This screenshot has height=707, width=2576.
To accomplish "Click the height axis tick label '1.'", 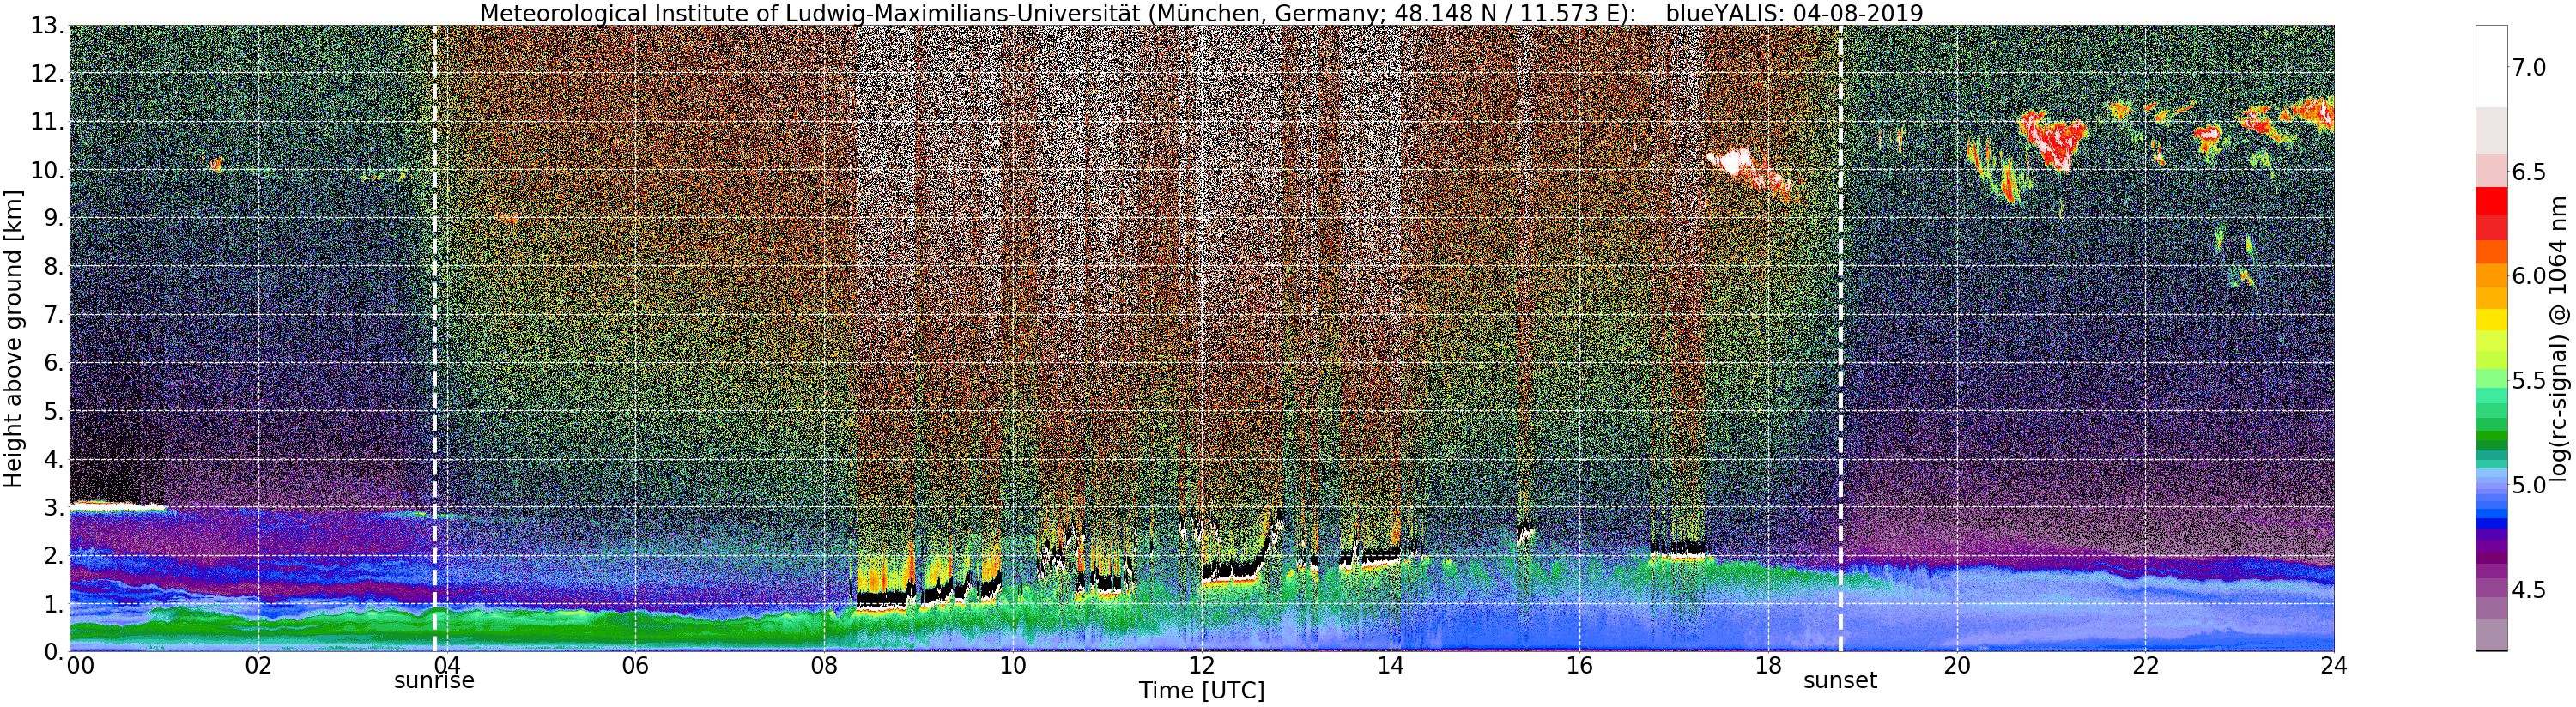I will (55, 603).
